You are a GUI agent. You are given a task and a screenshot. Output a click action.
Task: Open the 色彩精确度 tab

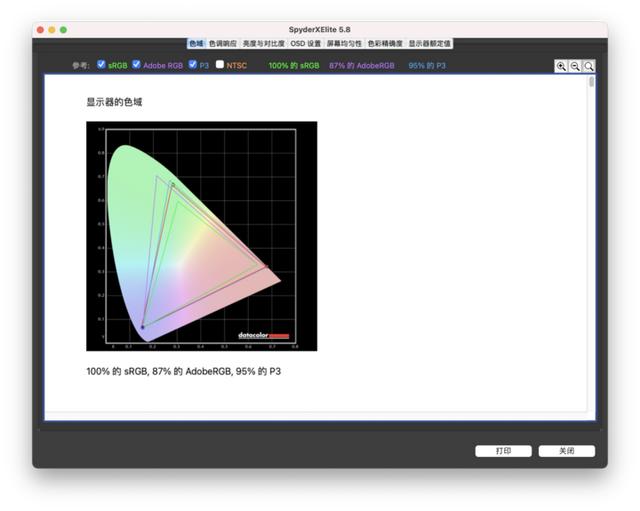tap(385, 44)
